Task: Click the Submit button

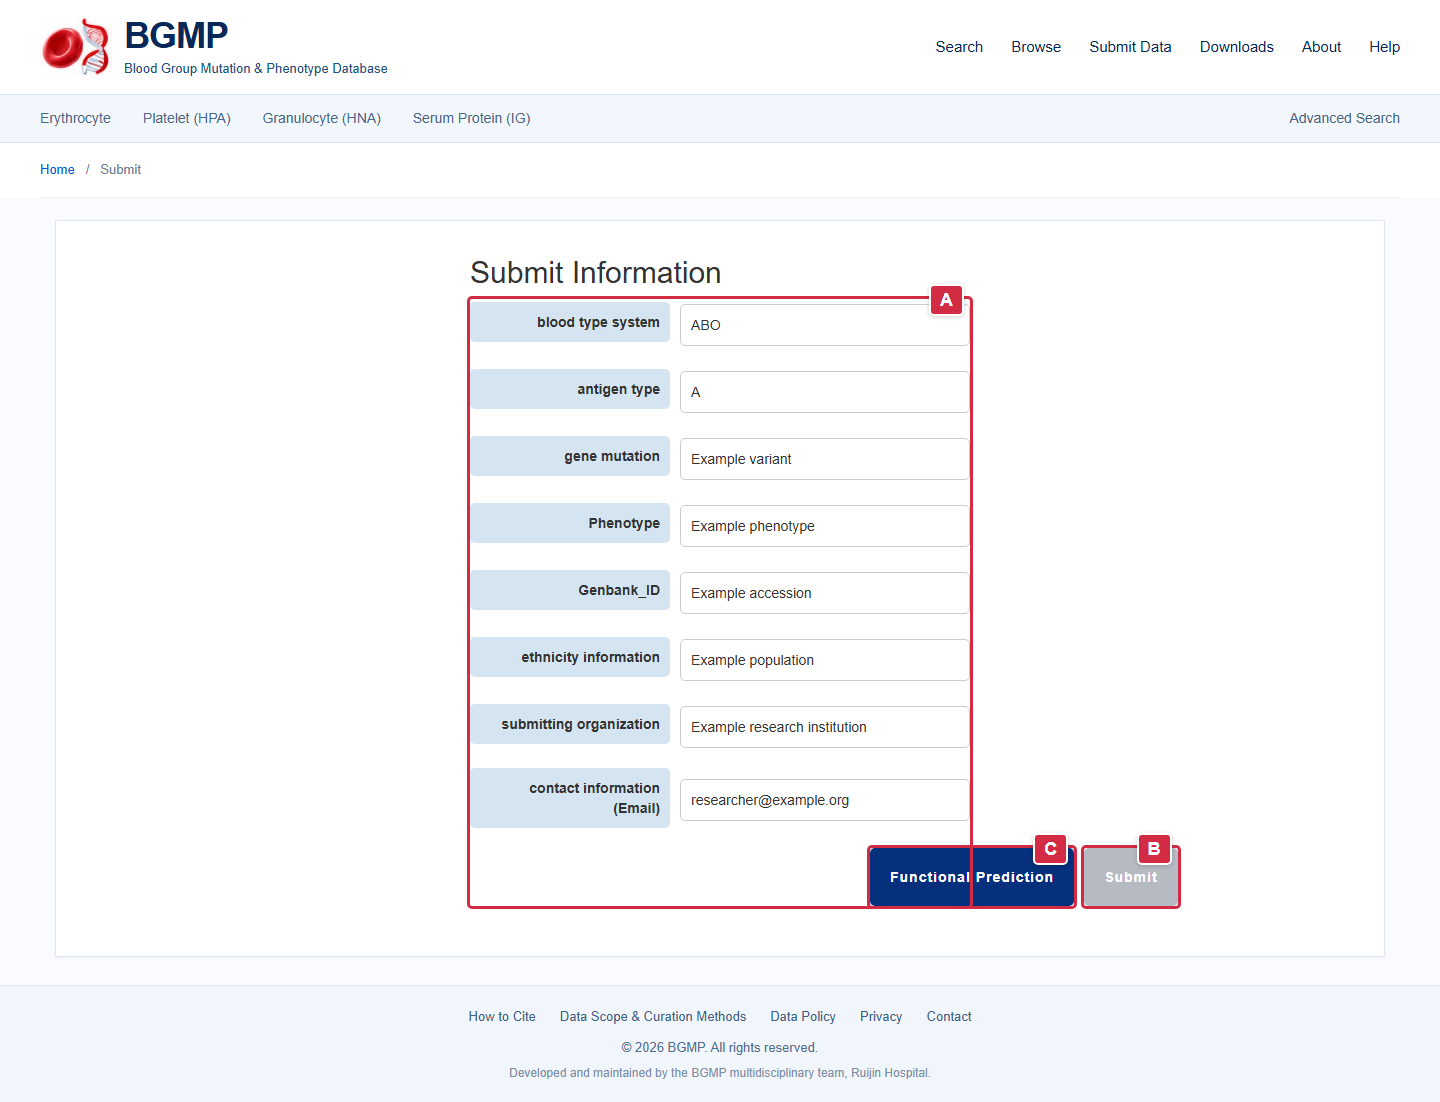Action: pyautogui.click(x=1131, y=877)
